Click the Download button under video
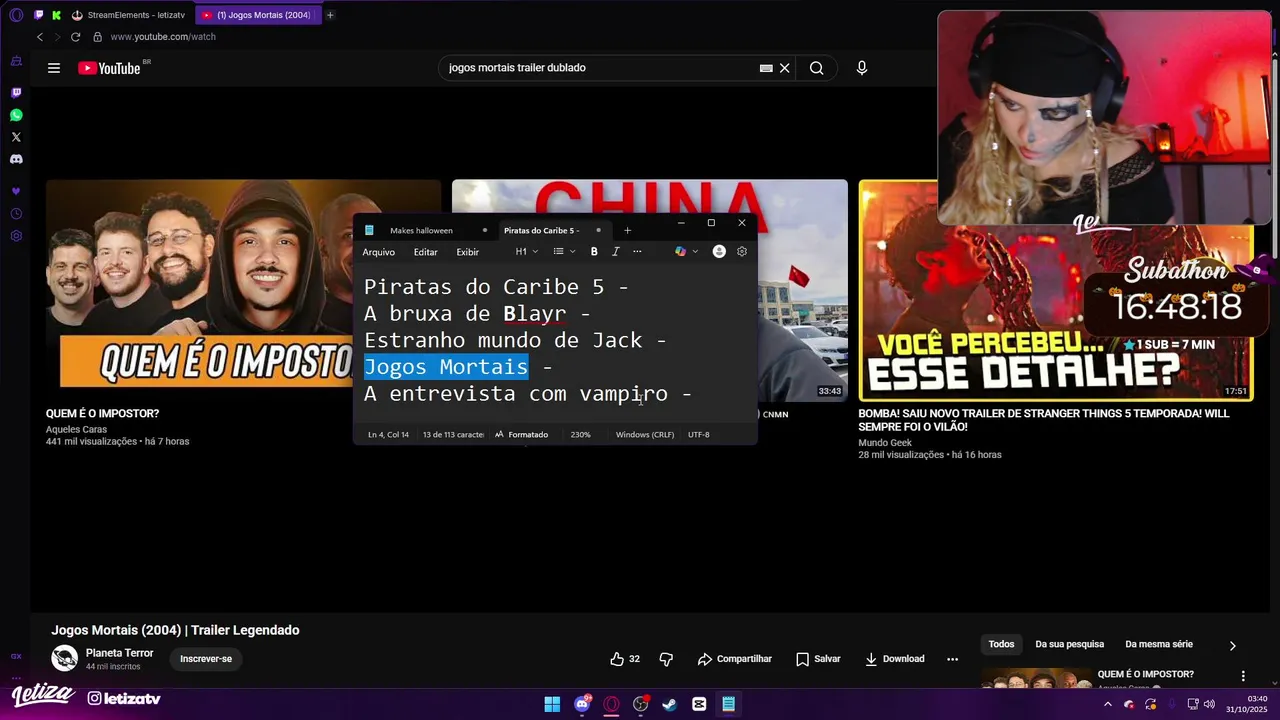The height and width of the screenshot is (720, 1280). [x=894, y=659]
